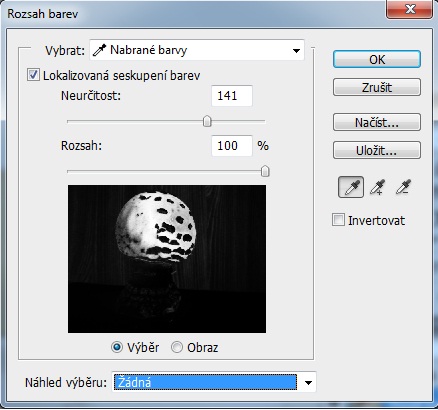Image resolution: width=438 pixels, height=410 pixels.
Task: Toggle Lokalizovaná seskupení barev checkbox
Action: pos(33,75)
